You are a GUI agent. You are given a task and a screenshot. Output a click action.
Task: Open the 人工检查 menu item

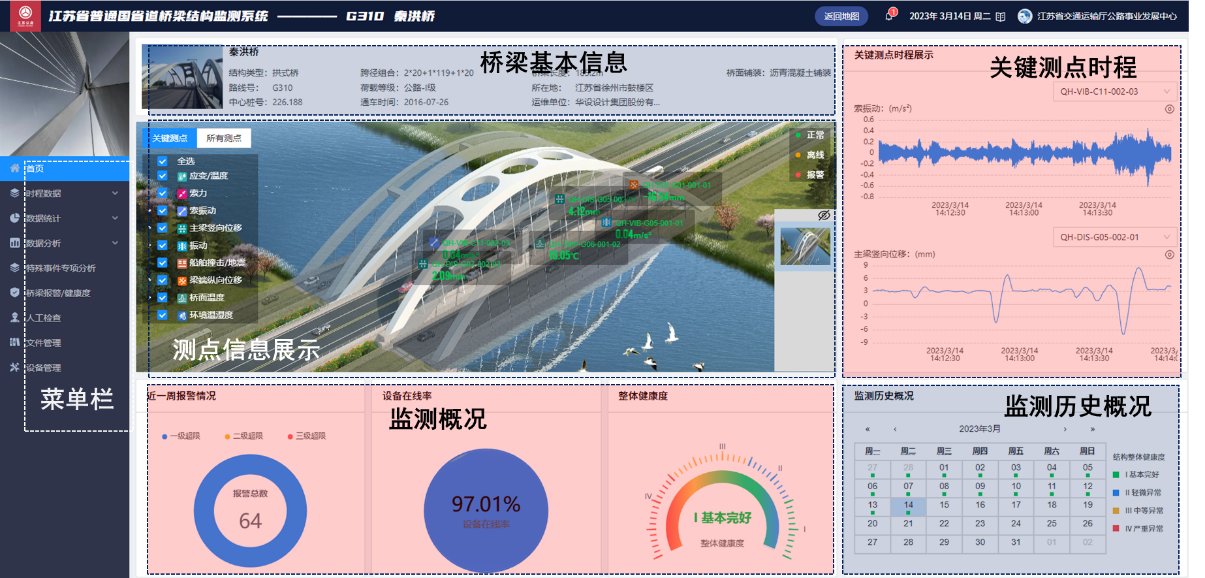64,318
